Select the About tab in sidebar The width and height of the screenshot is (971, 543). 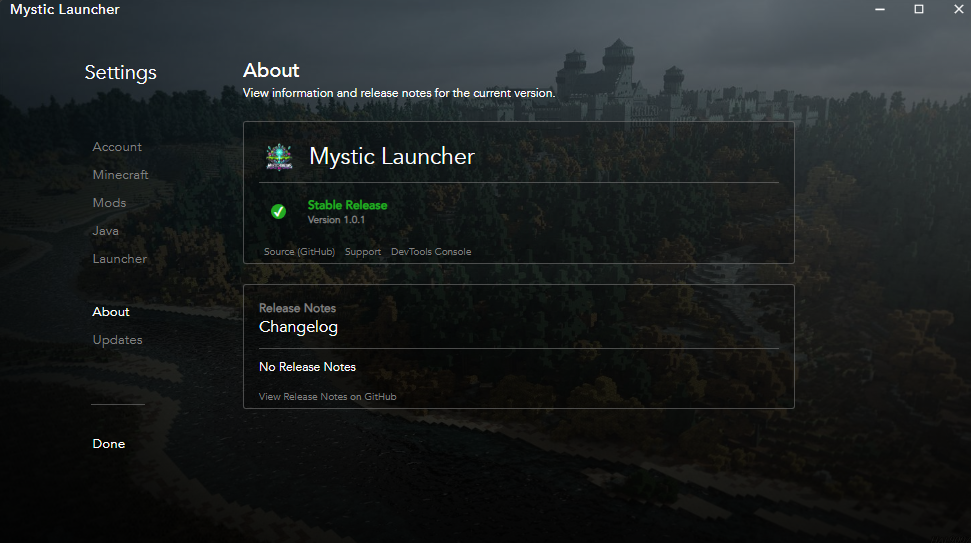[111, 311]
